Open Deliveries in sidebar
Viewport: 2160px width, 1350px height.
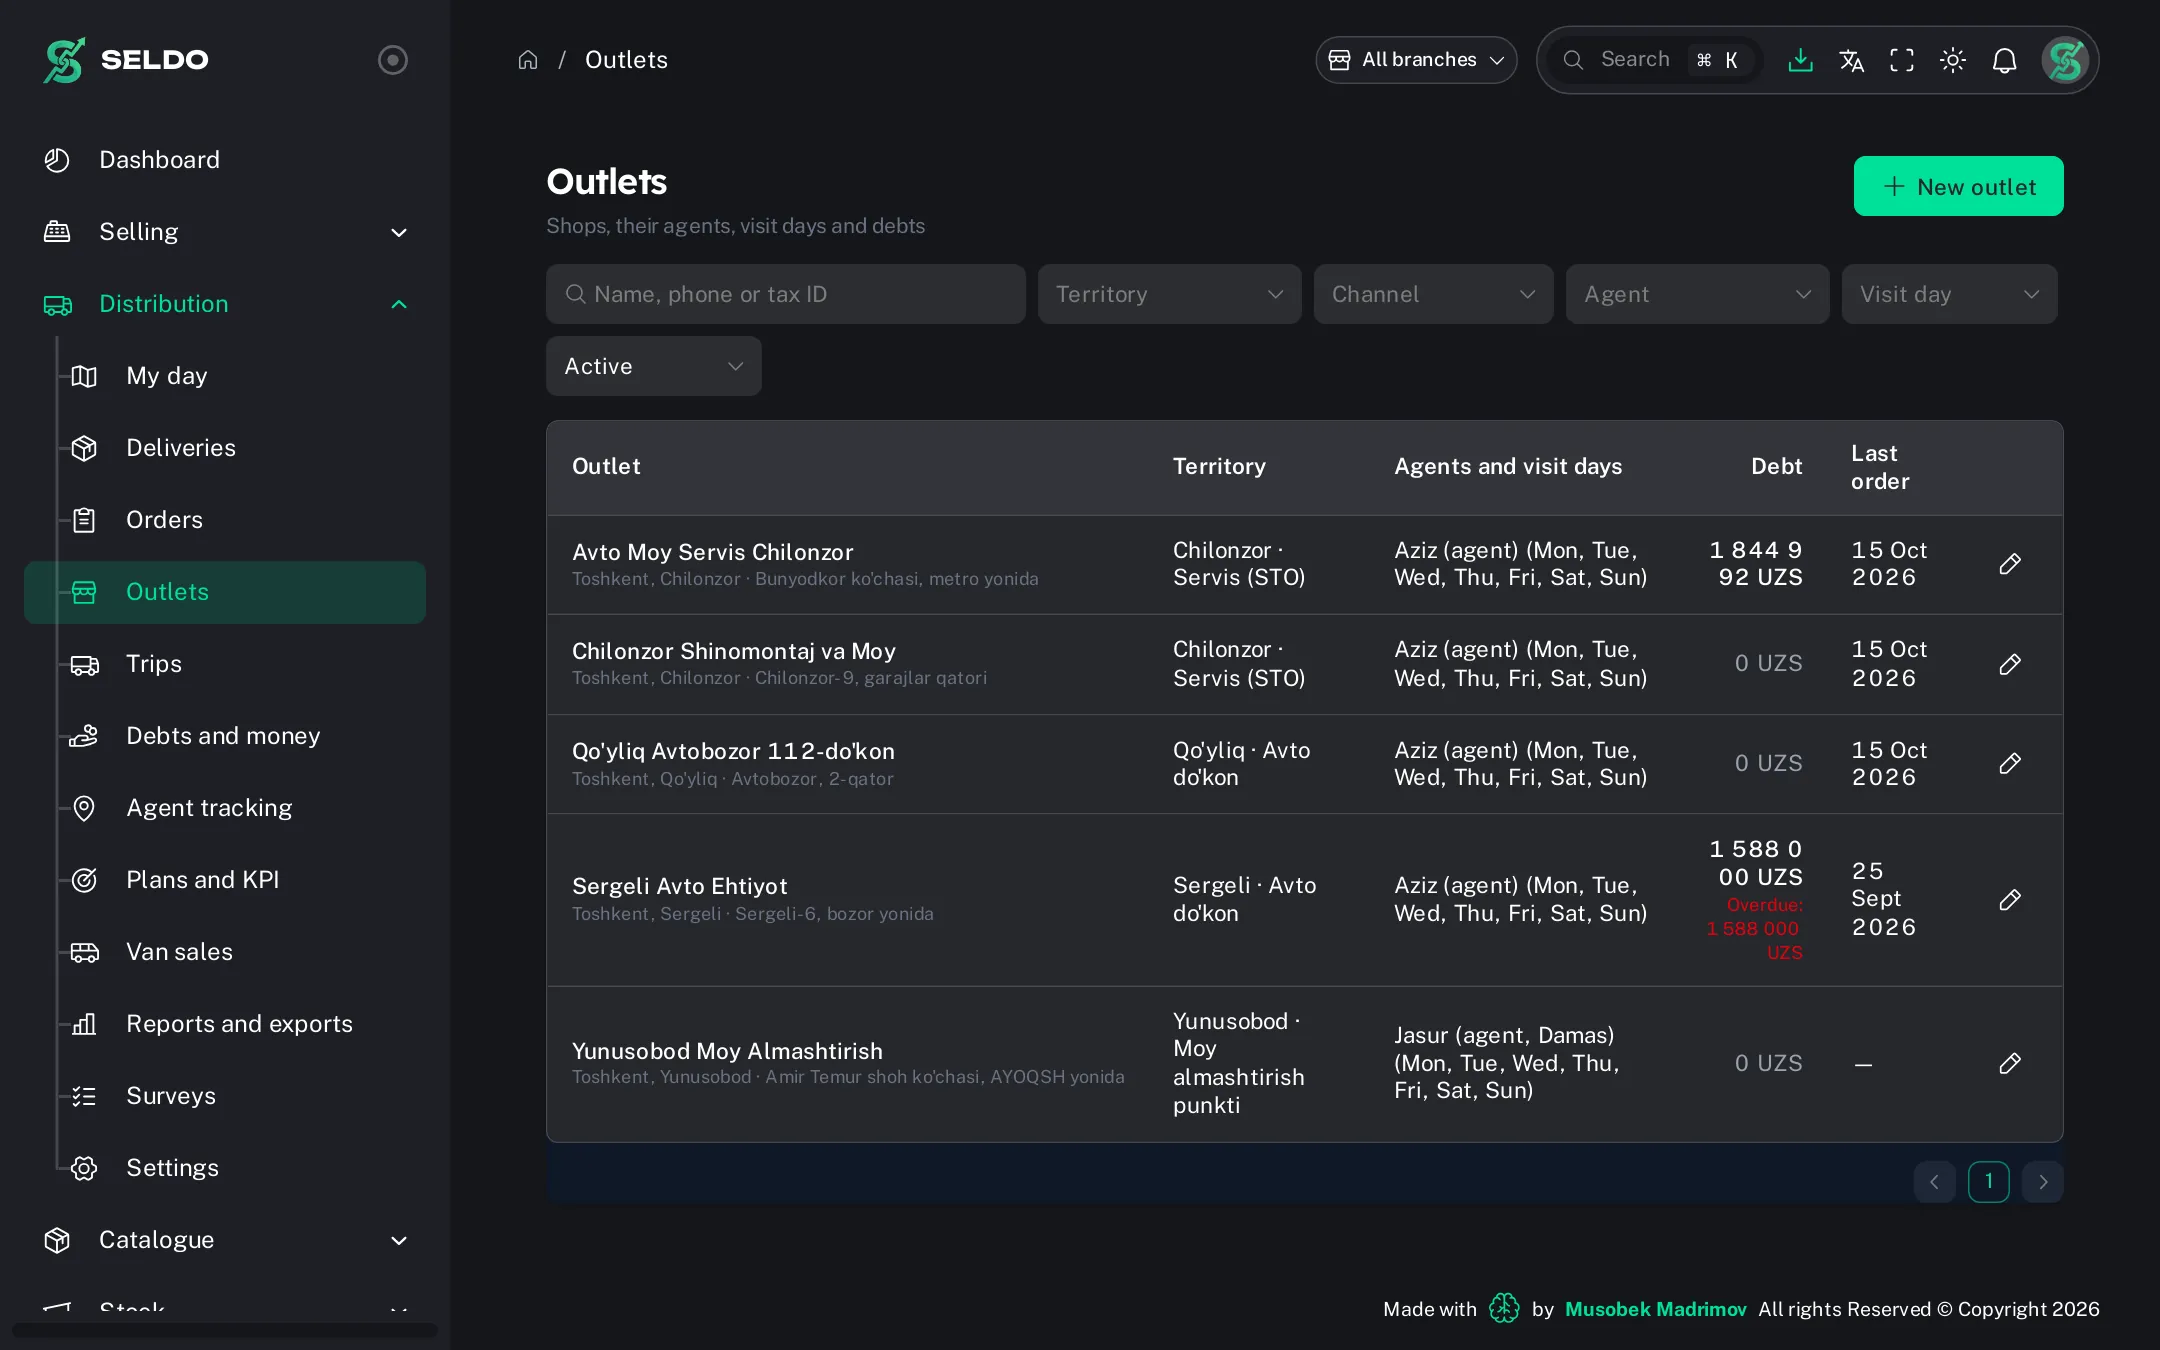(x=225, y=448)
